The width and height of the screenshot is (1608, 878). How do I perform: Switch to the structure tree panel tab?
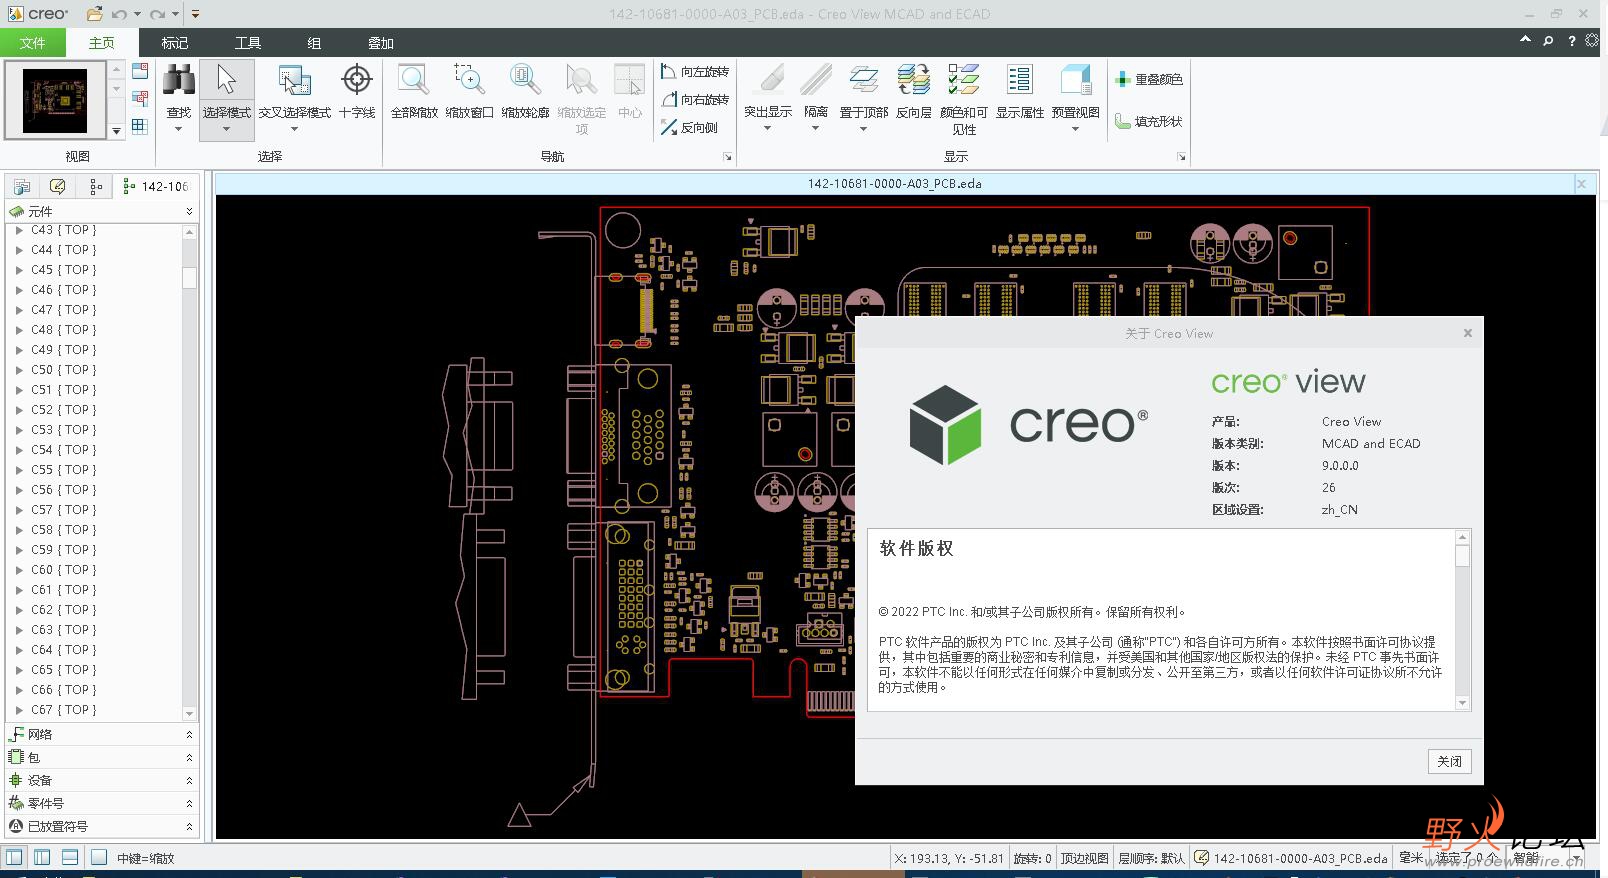pyautogui.click(x=95, y=186)
